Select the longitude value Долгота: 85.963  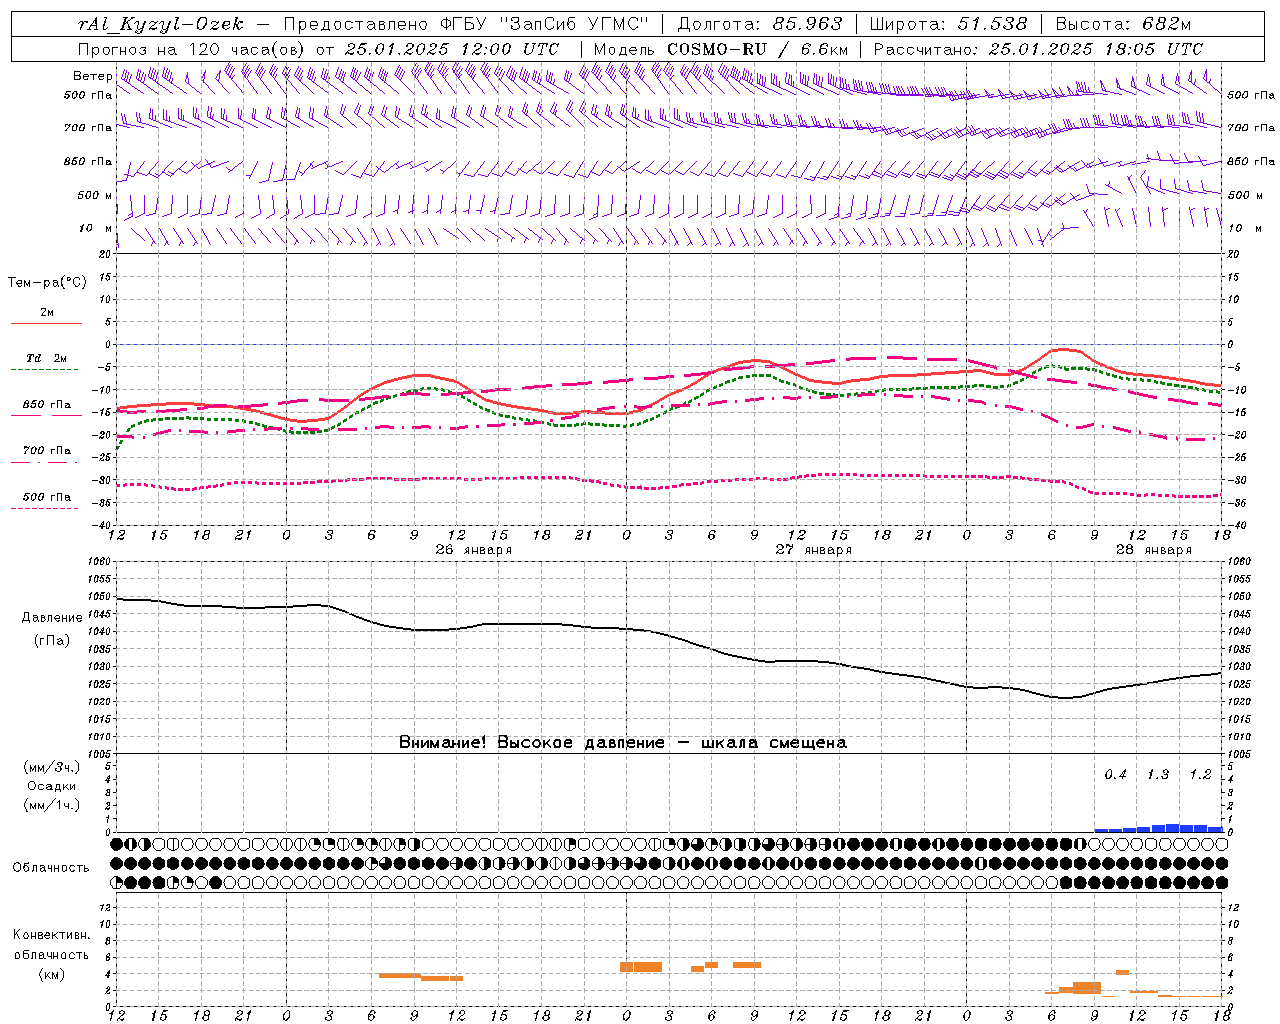point(760,24)
